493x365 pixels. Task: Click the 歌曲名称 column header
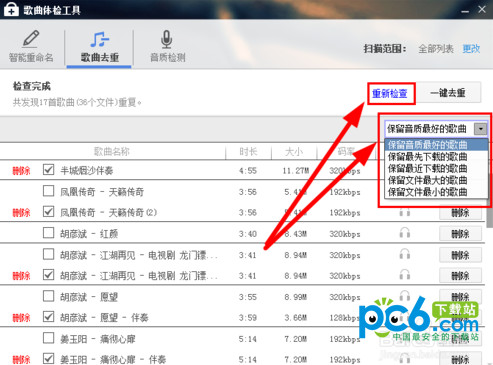coord(111,152)
